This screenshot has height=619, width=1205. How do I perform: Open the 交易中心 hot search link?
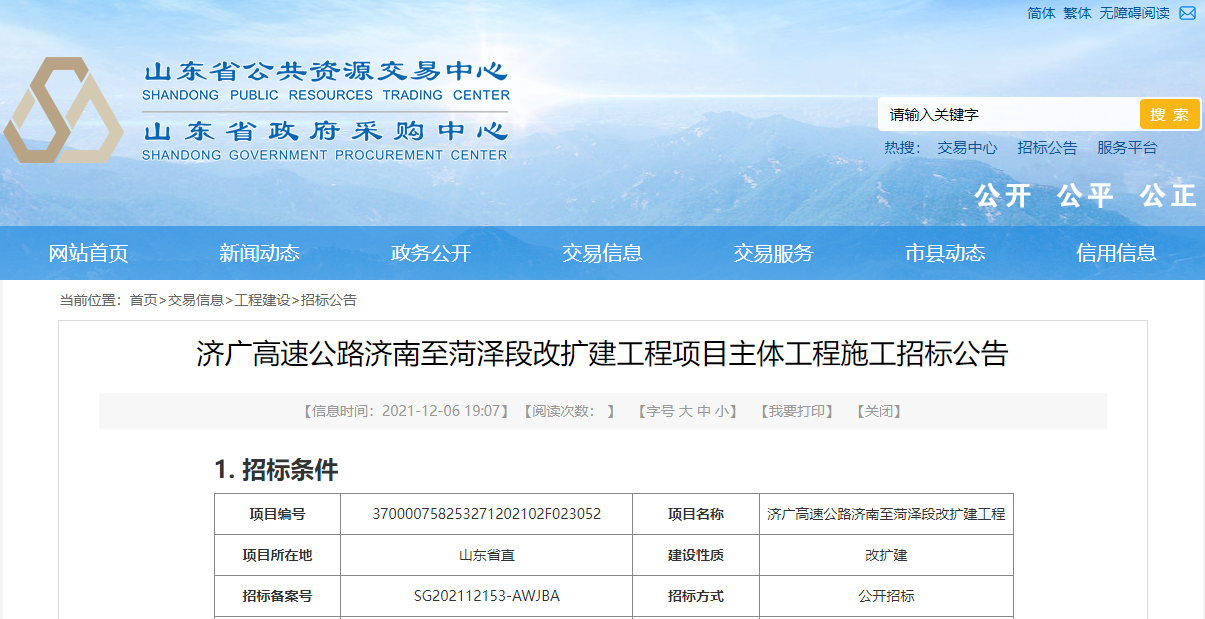click(967, 148)
